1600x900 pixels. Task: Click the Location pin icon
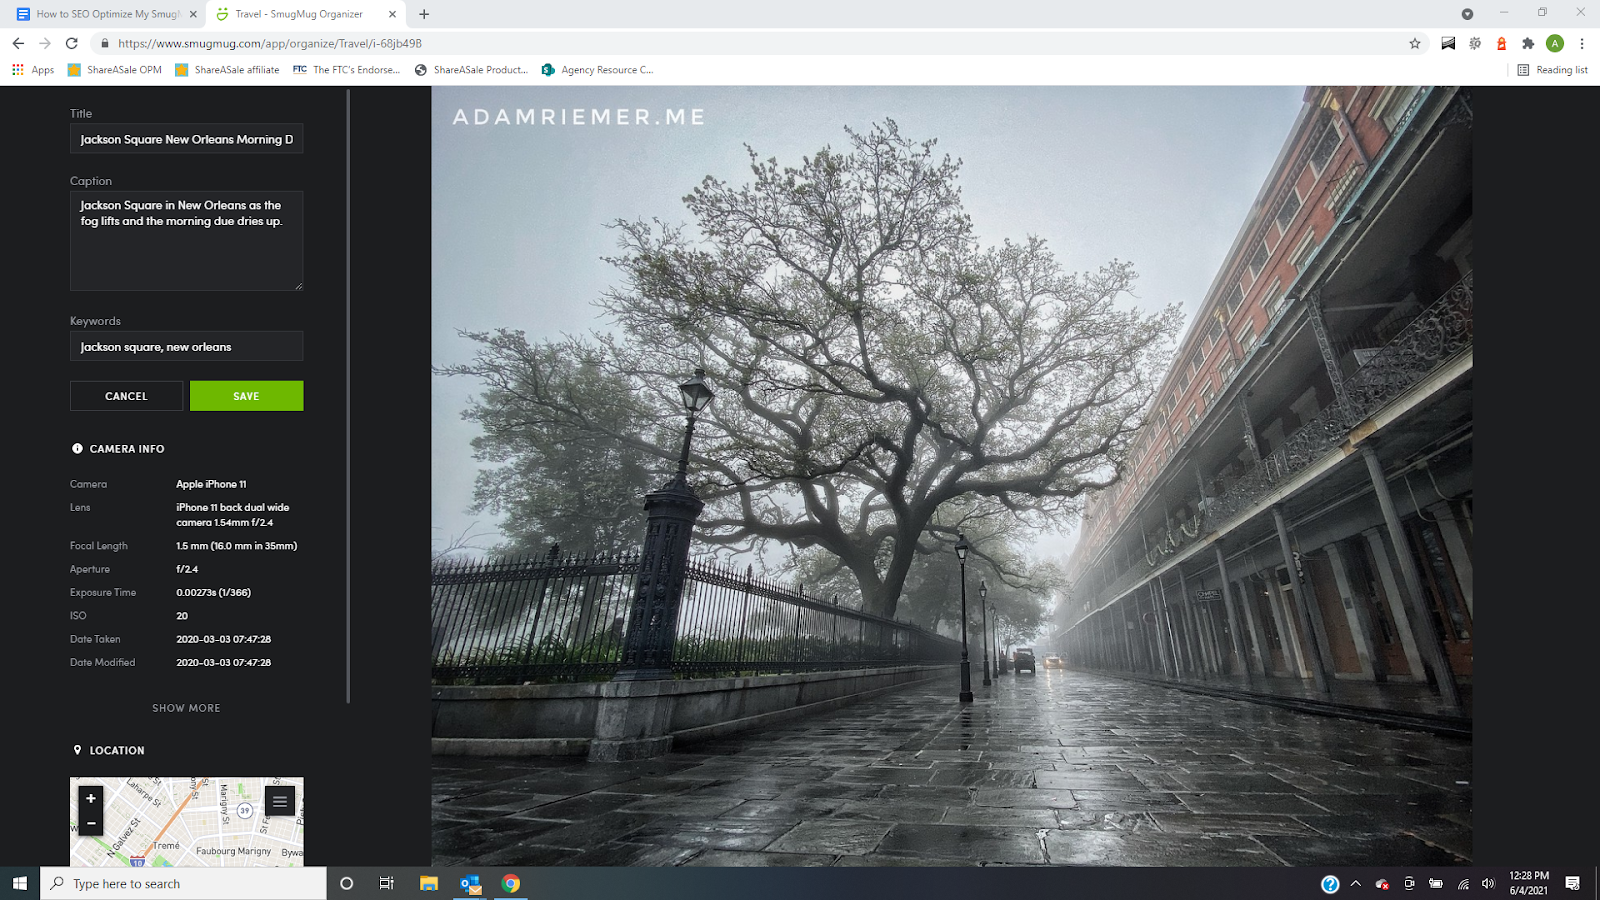click(78, 750)
